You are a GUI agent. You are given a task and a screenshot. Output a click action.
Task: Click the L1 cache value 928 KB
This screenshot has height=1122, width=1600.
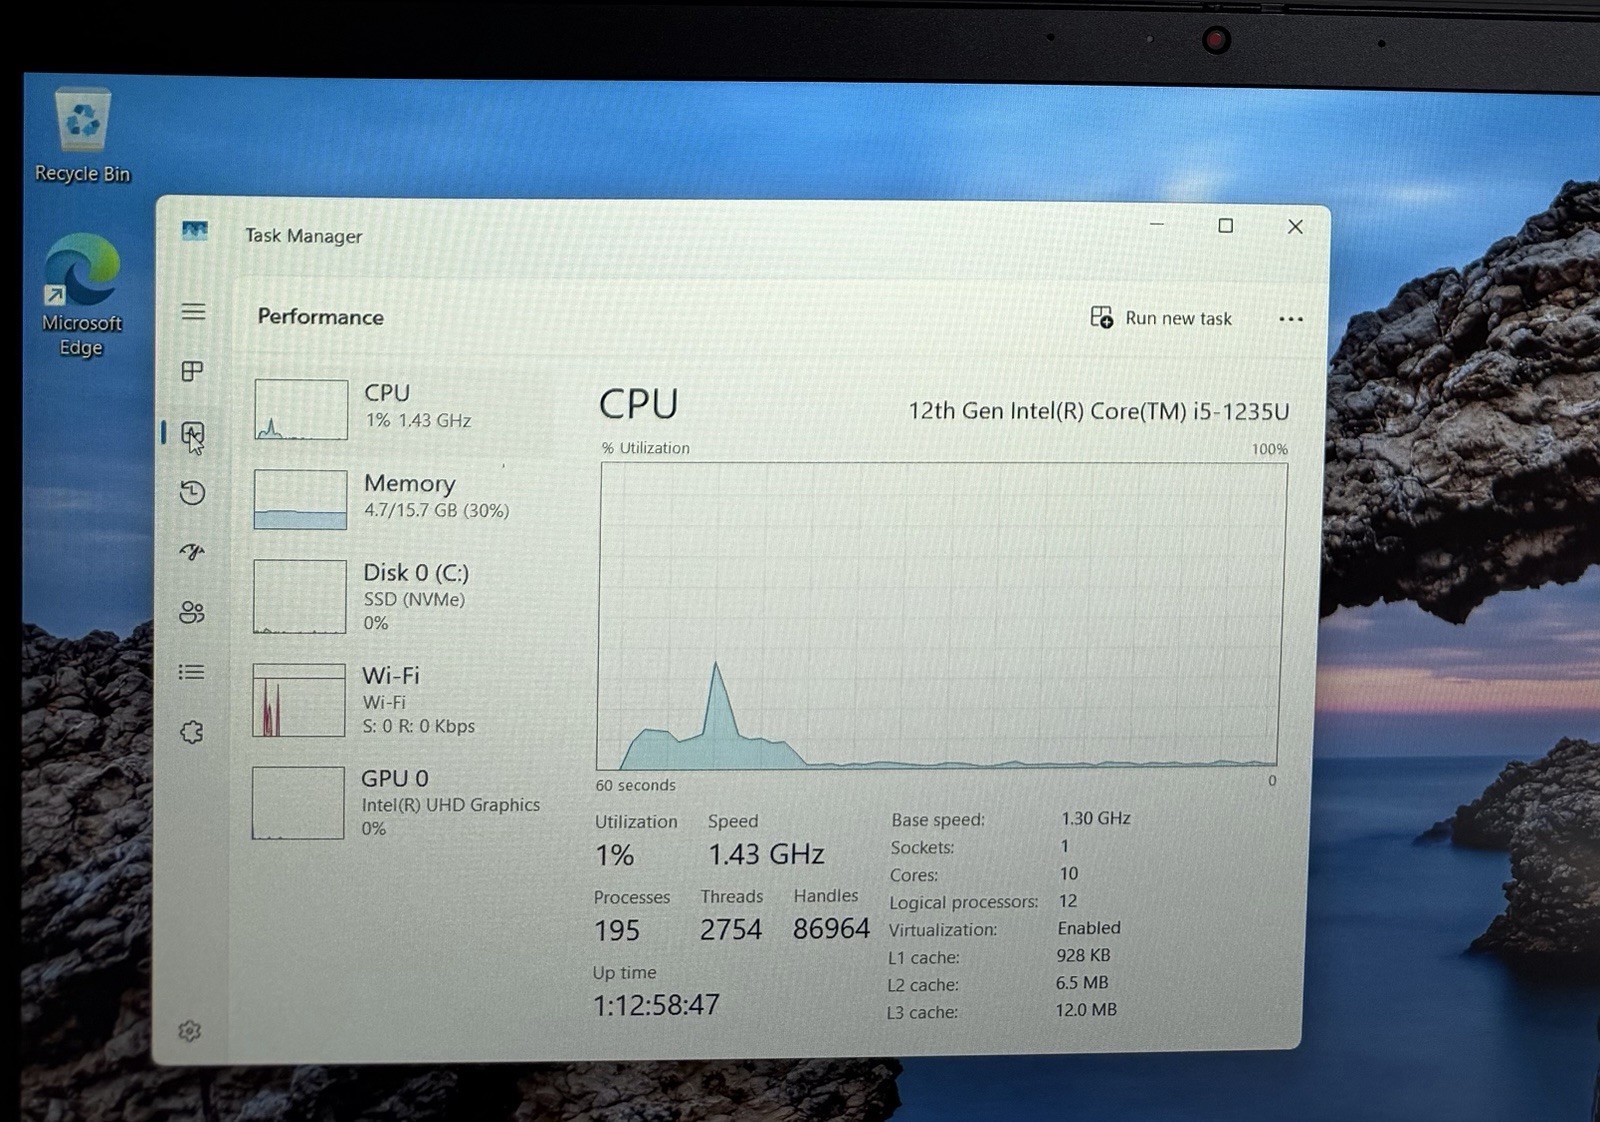click(1083, 955)
